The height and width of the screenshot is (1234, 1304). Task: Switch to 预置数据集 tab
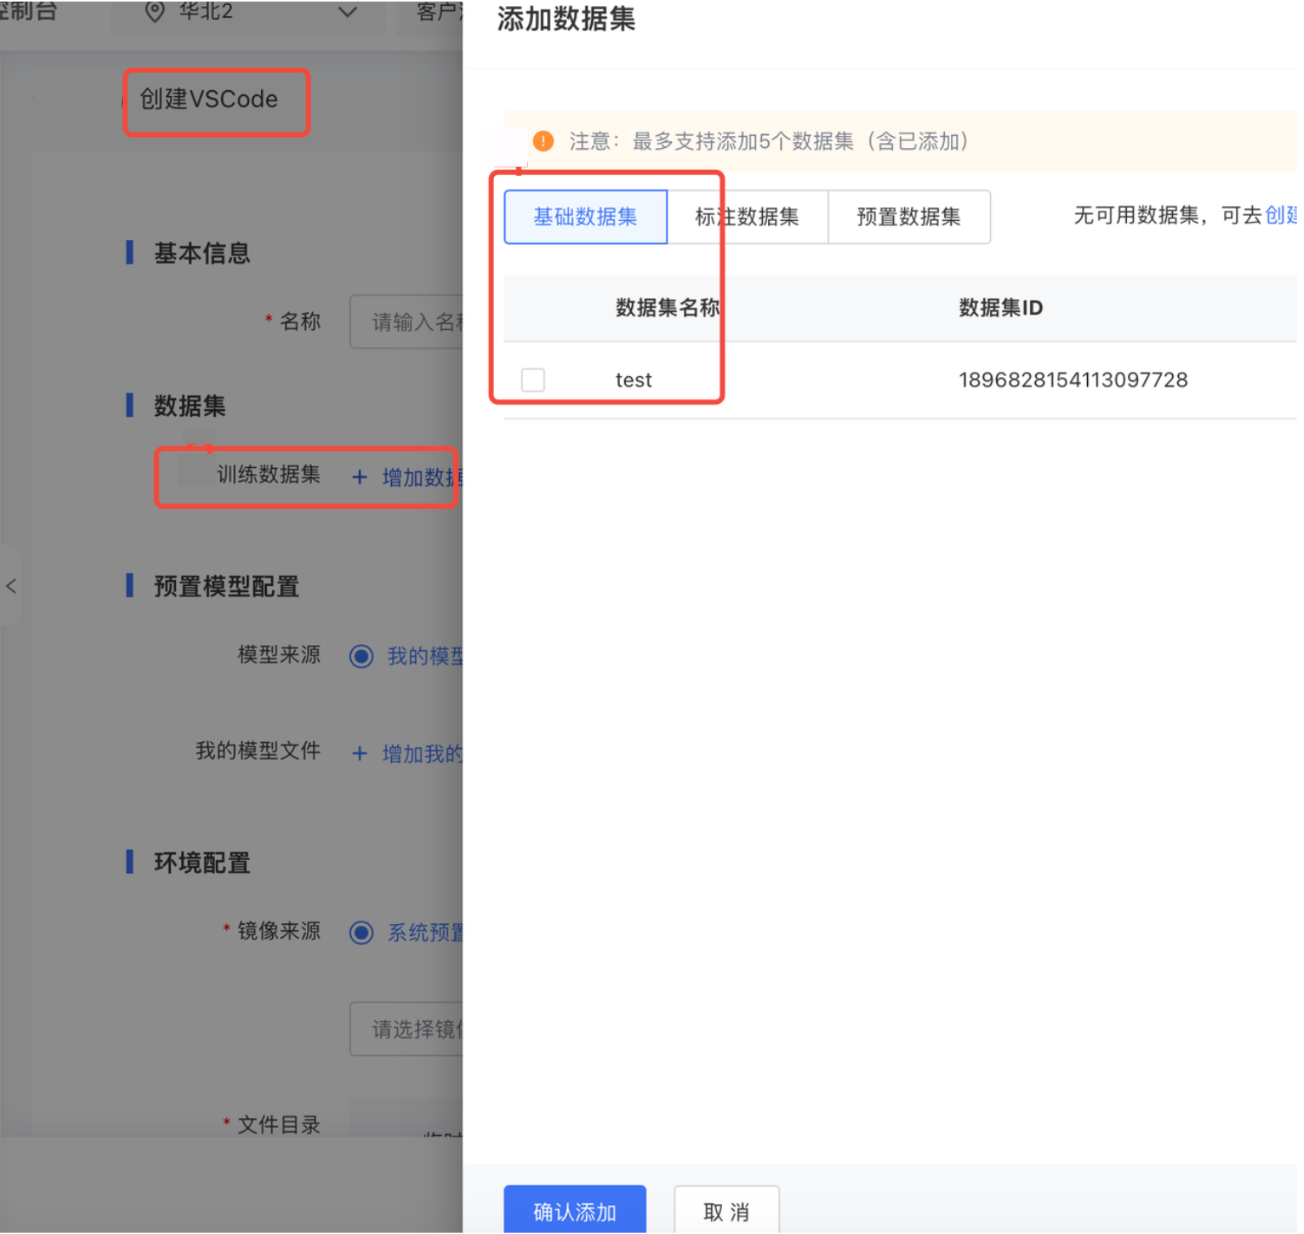click(x=909, y=217)
